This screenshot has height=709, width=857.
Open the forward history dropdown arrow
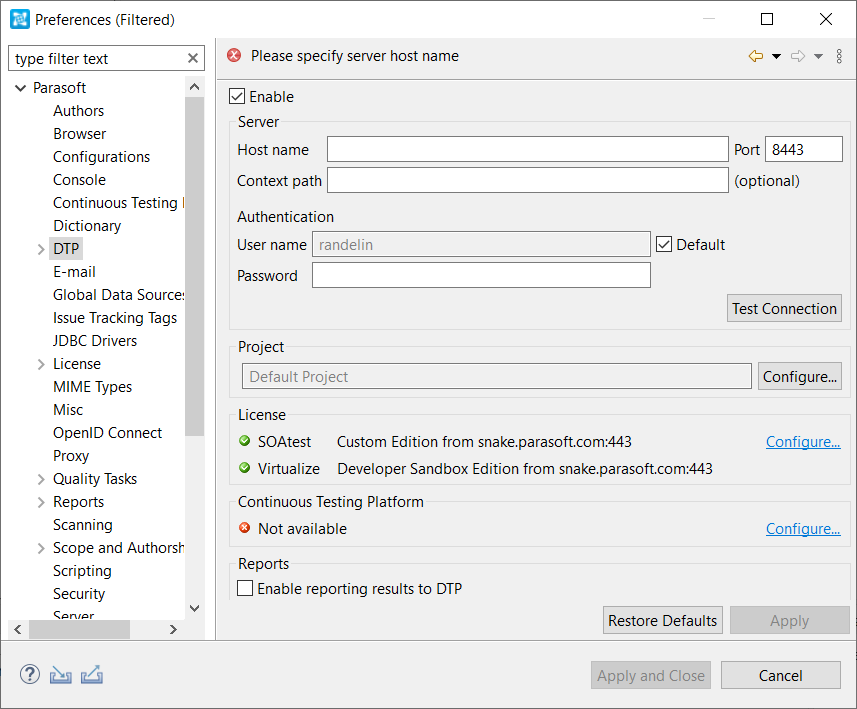coord(818,56)
